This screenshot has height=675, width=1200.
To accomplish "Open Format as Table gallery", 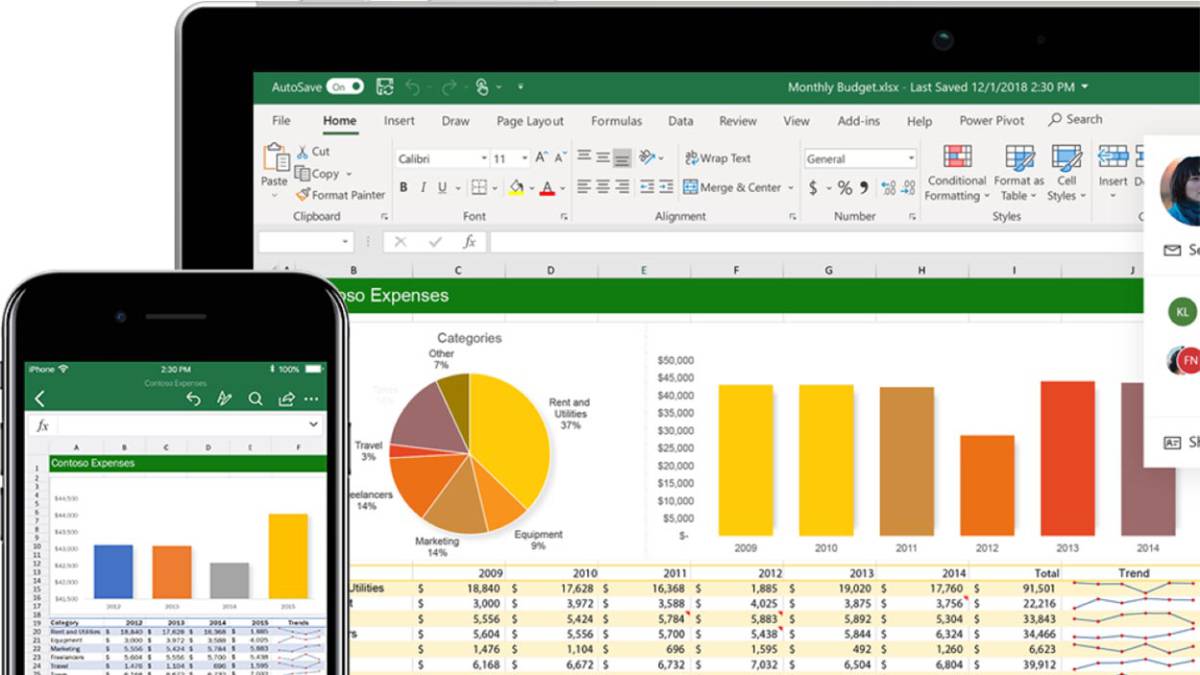I will (x=1018, y=172).
